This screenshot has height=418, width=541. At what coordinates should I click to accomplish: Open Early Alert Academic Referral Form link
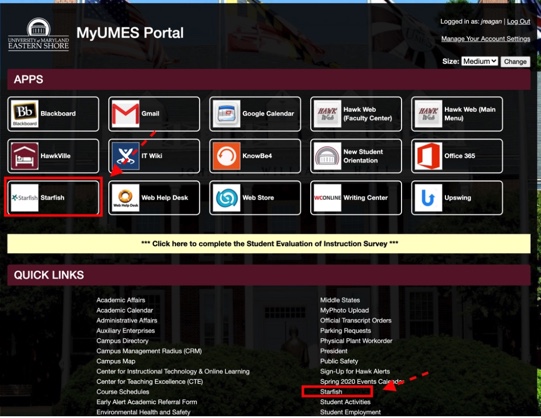click(x=147, y=402)
